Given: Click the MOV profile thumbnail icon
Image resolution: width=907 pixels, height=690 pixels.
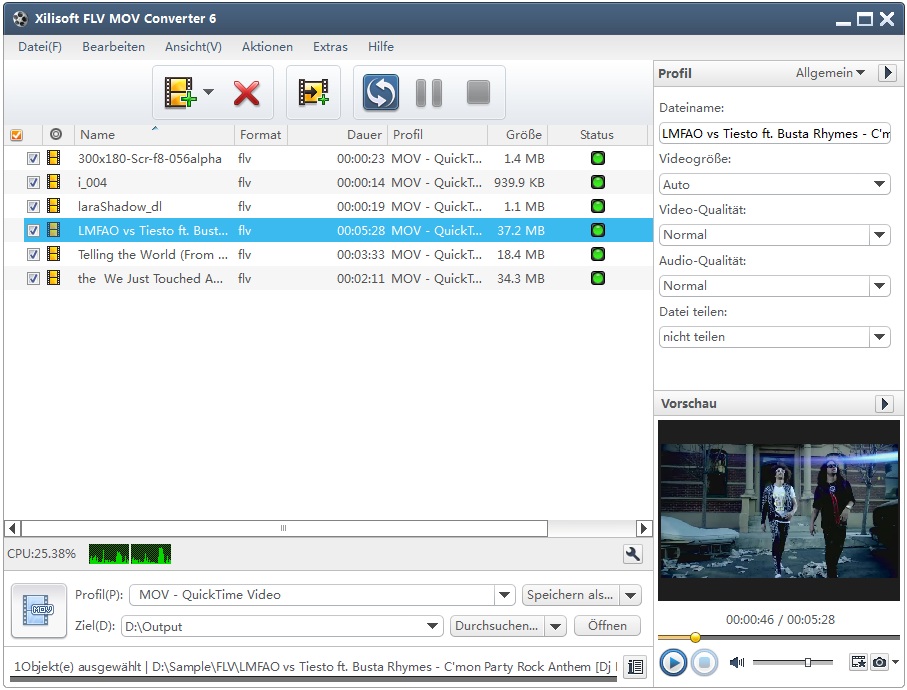Looking at the screenshot, I should point(39,610).
